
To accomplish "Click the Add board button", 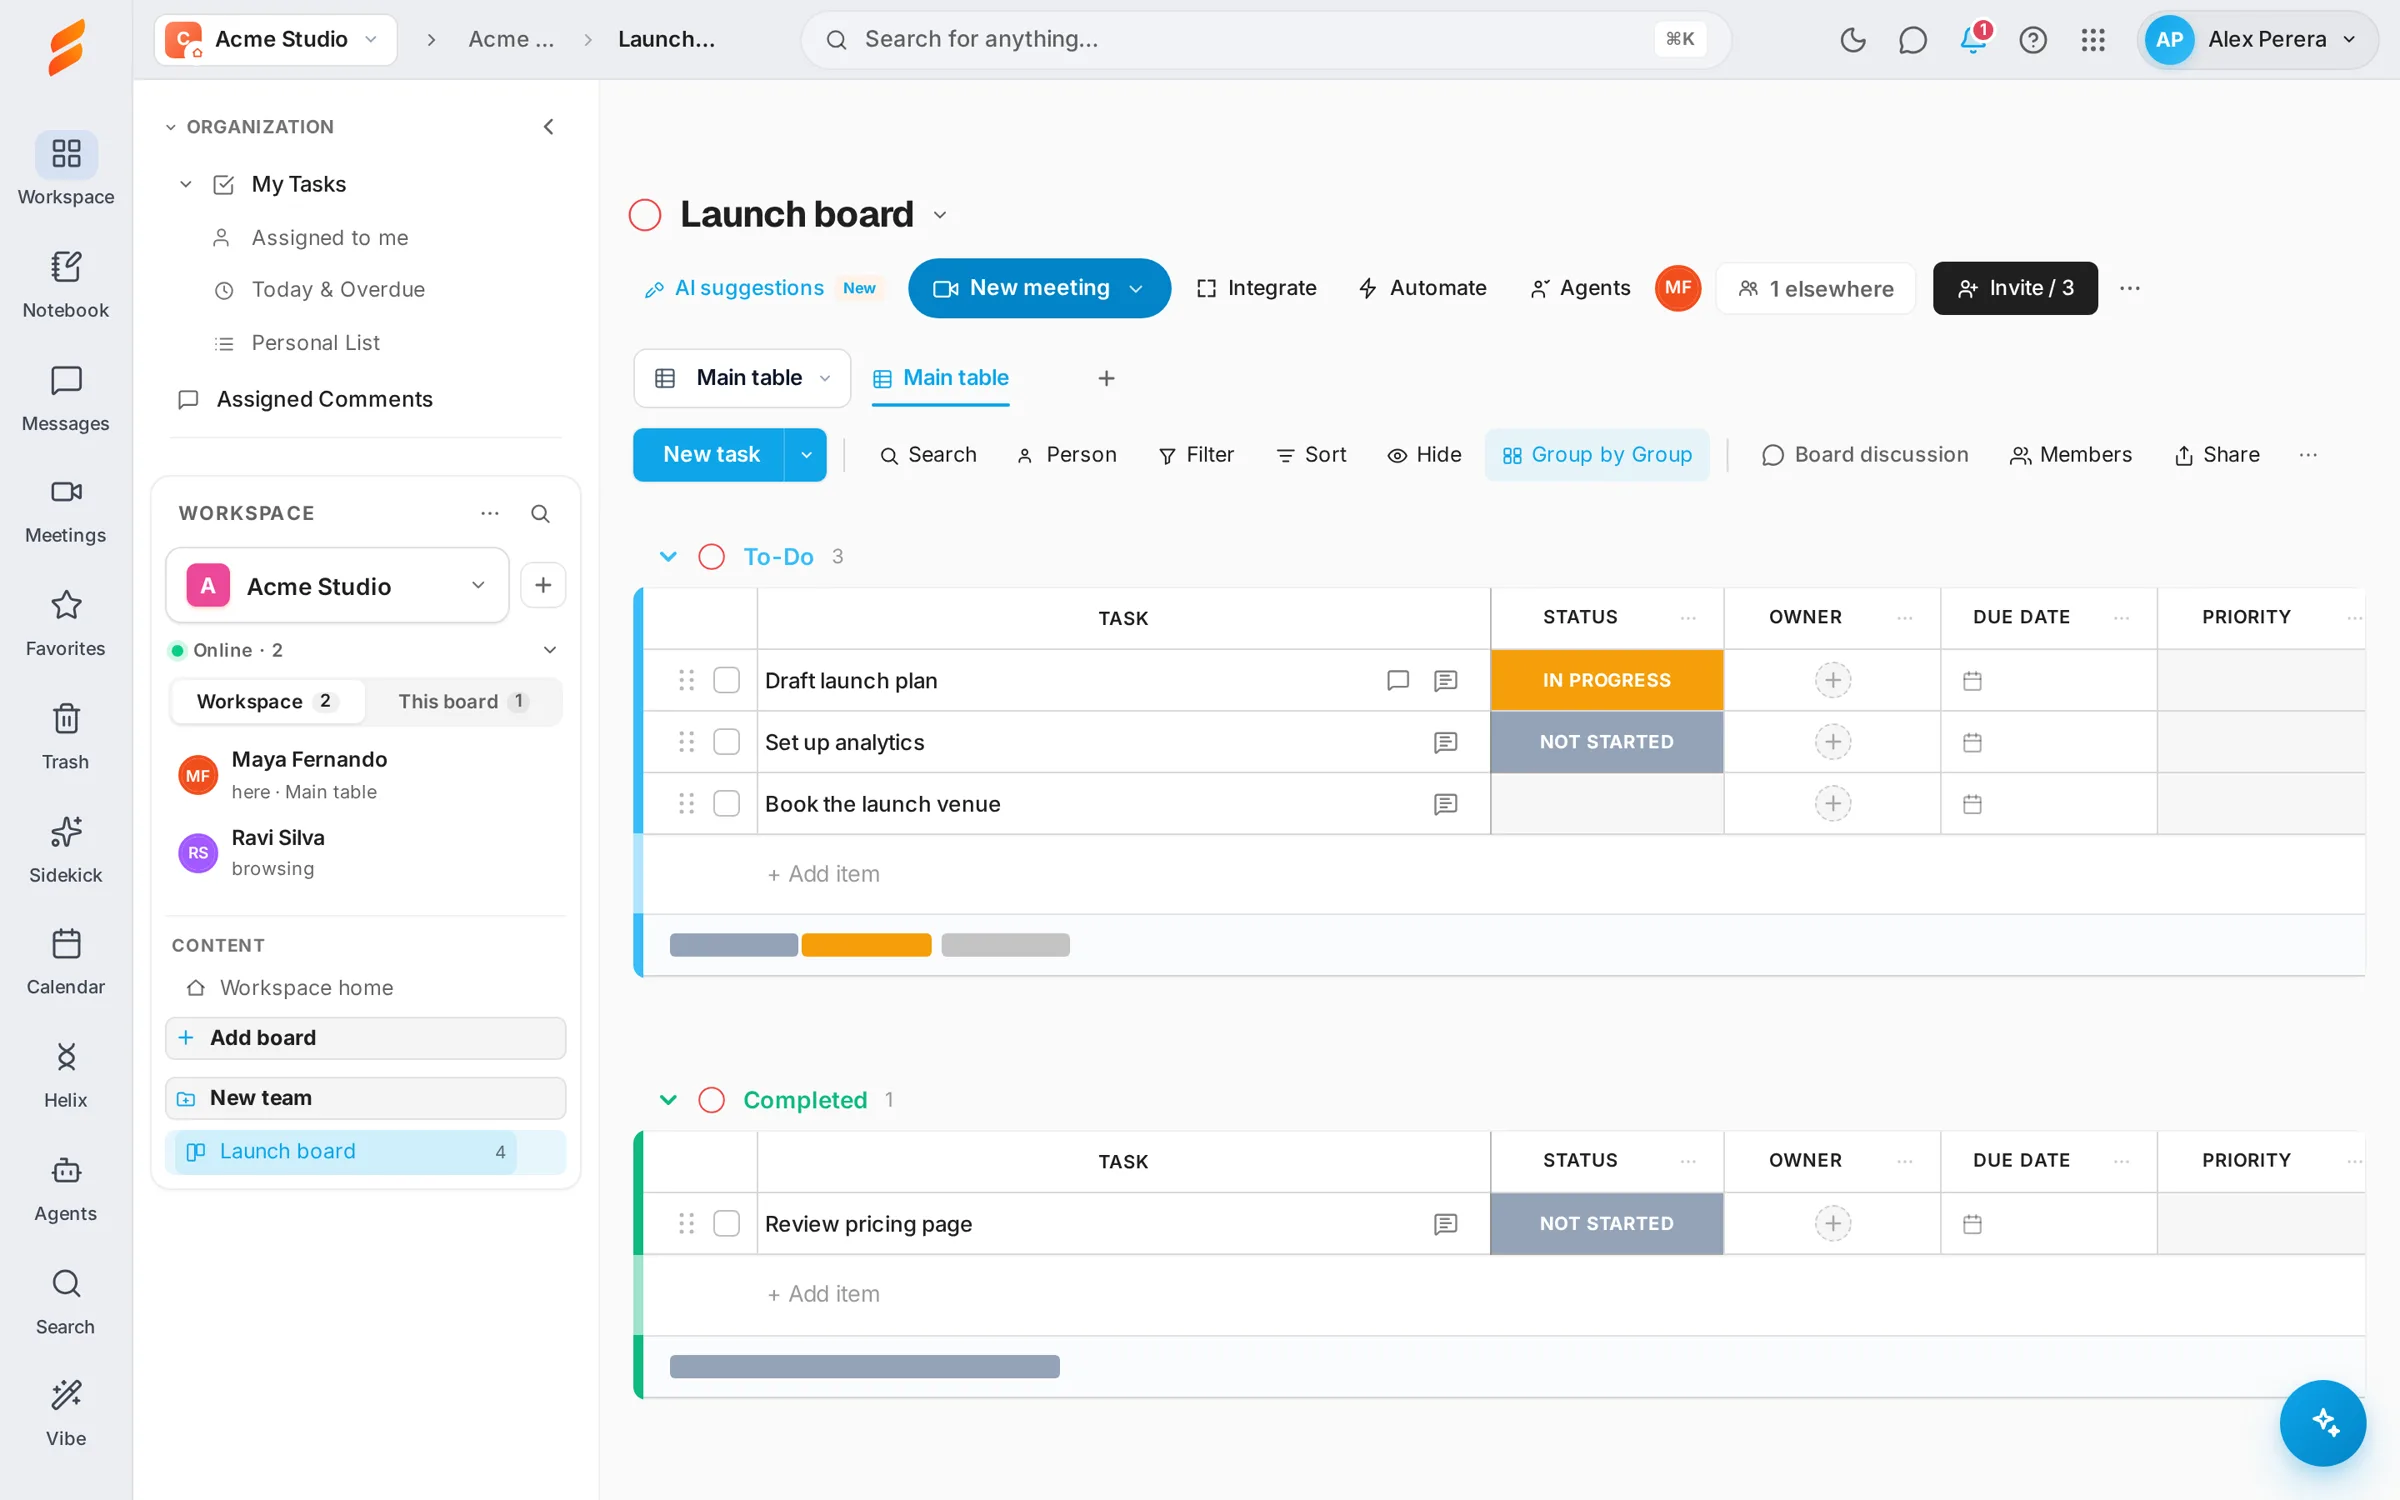I will point(366,1038).
